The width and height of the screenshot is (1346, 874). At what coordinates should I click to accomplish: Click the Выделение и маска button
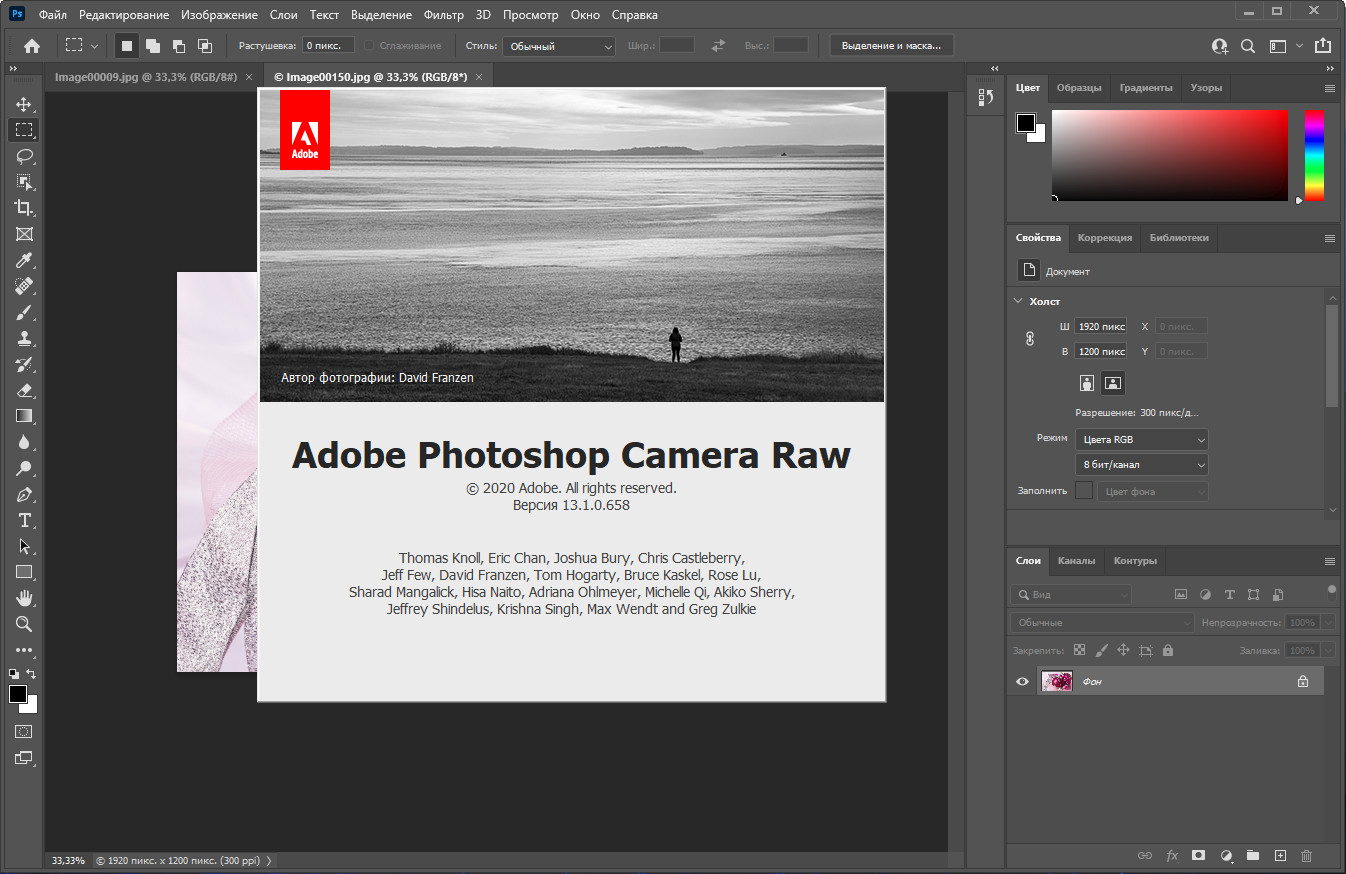pos(891,46)
